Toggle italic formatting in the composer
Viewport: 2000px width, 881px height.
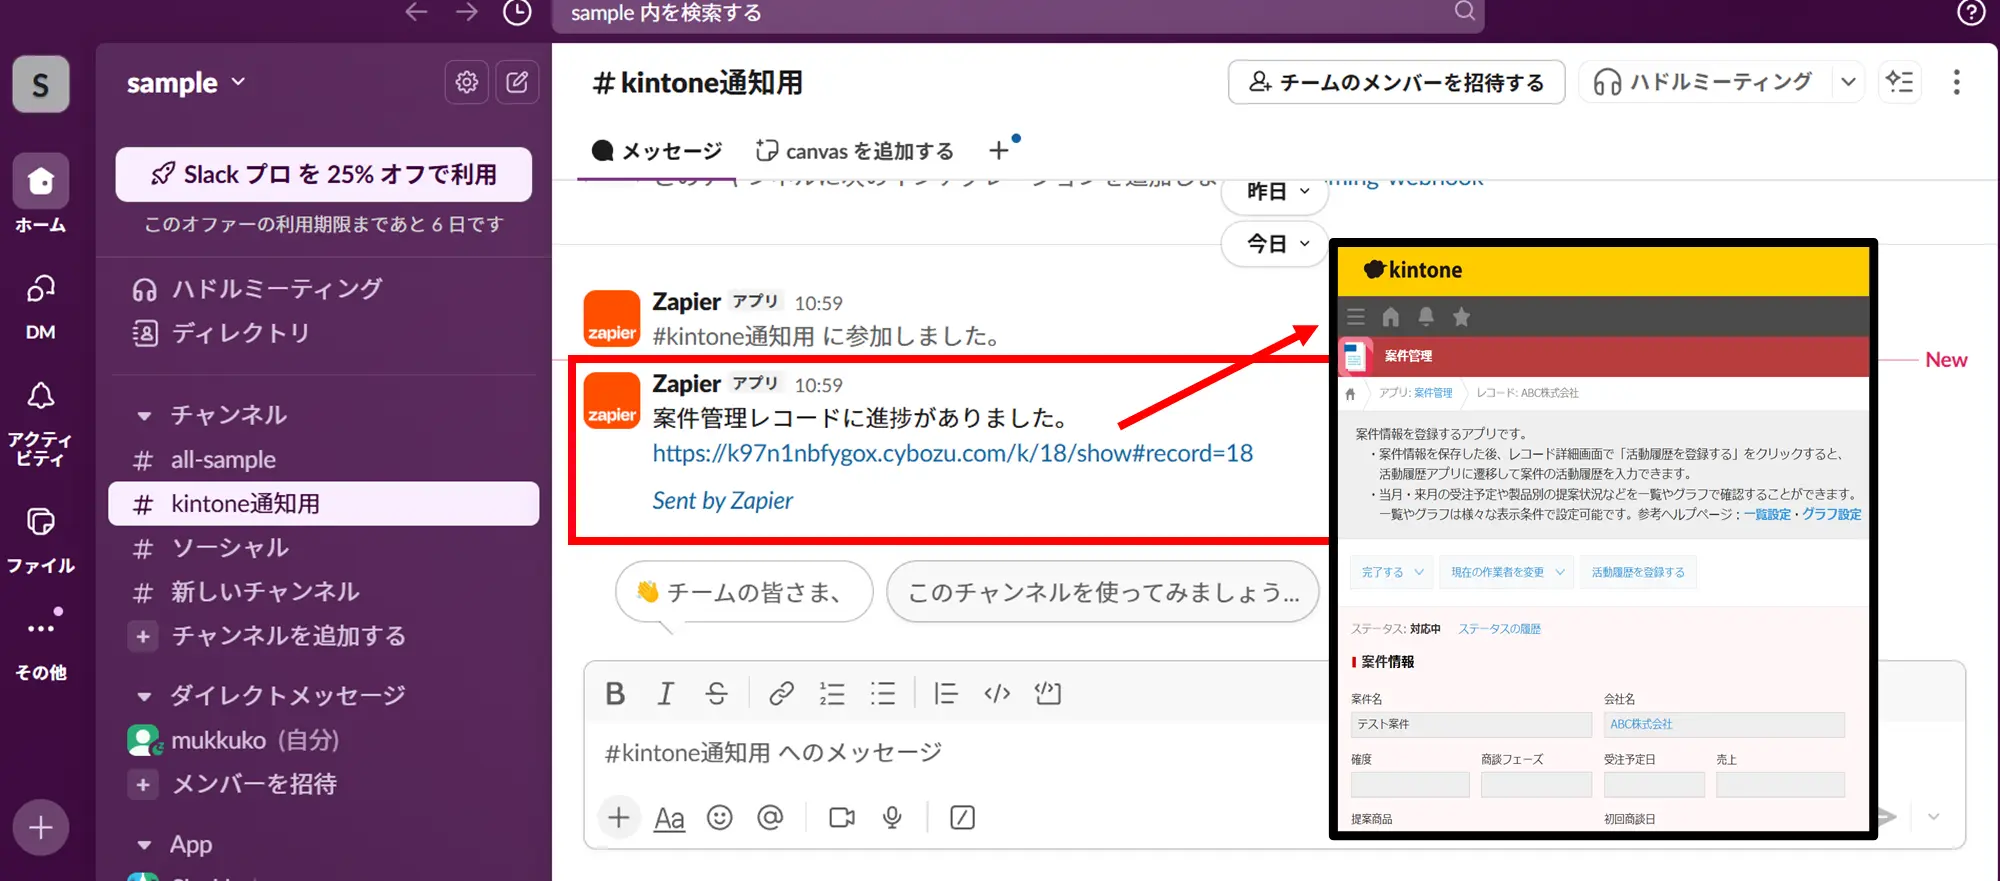click(x=665, y=693)
